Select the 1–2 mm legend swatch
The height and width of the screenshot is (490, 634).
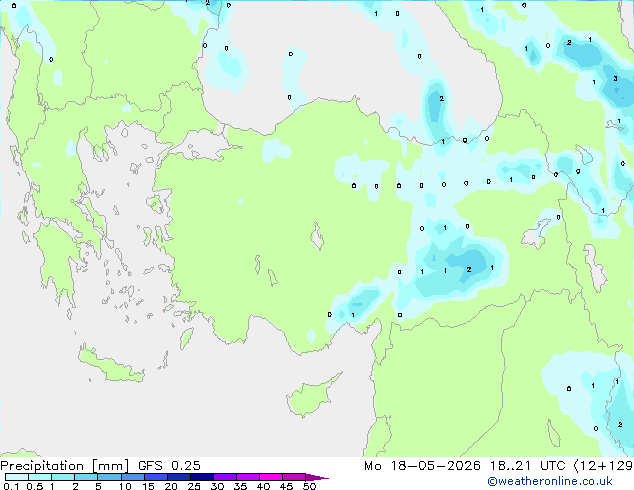coord(63,477)
